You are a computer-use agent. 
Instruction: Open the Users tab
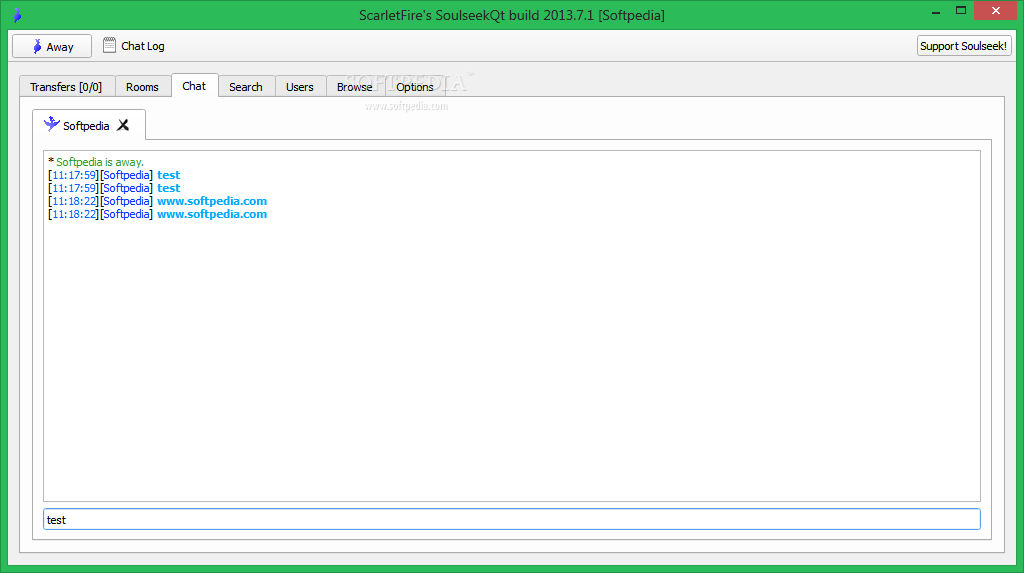pyautogui.click(x=300, y=87)
